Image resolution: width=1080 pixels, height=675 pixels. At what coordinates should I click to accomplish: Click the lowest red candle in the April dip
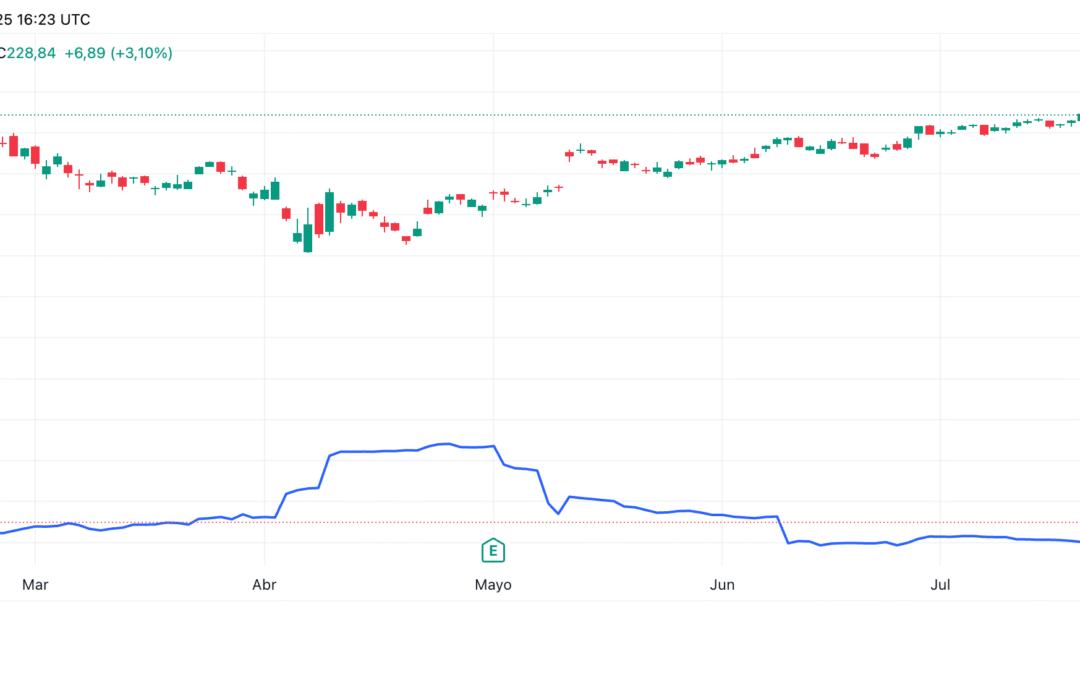[x=406, y=238]
